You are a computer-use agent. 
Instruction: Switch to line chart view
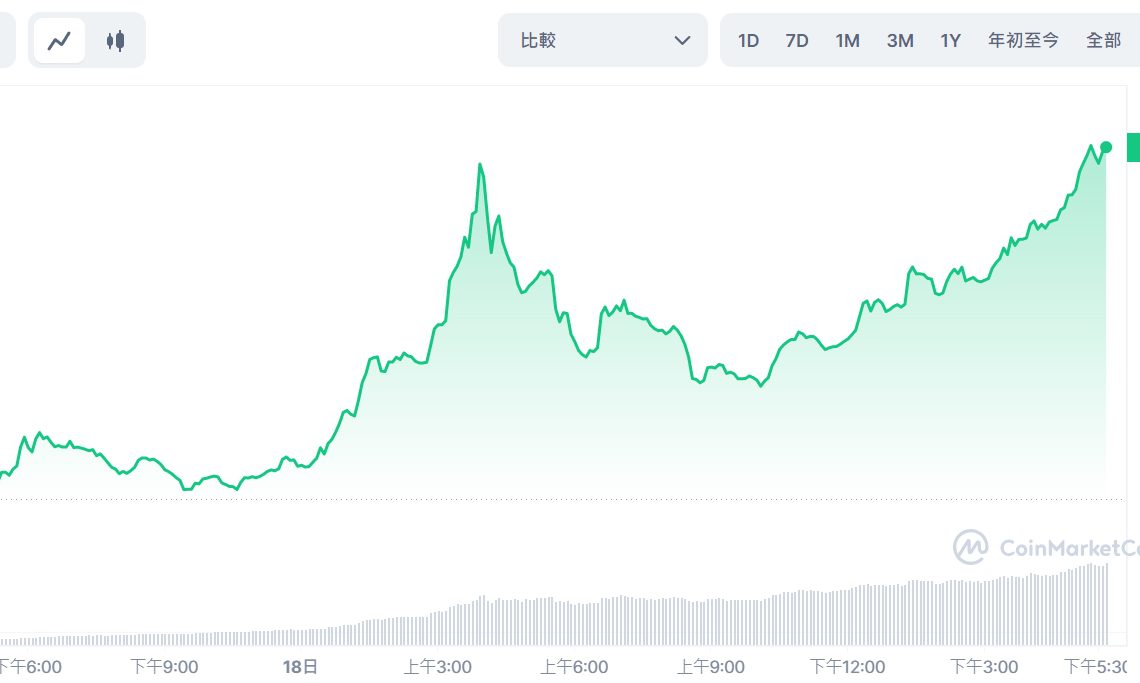(60, 41)
